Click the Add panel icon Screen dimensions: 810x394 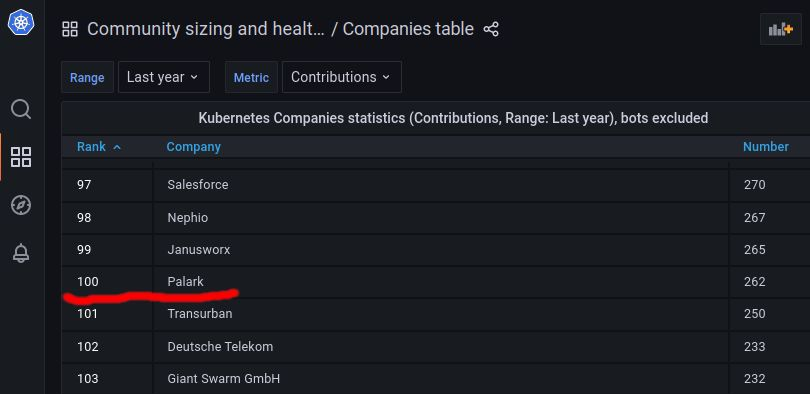coord(781,29)
